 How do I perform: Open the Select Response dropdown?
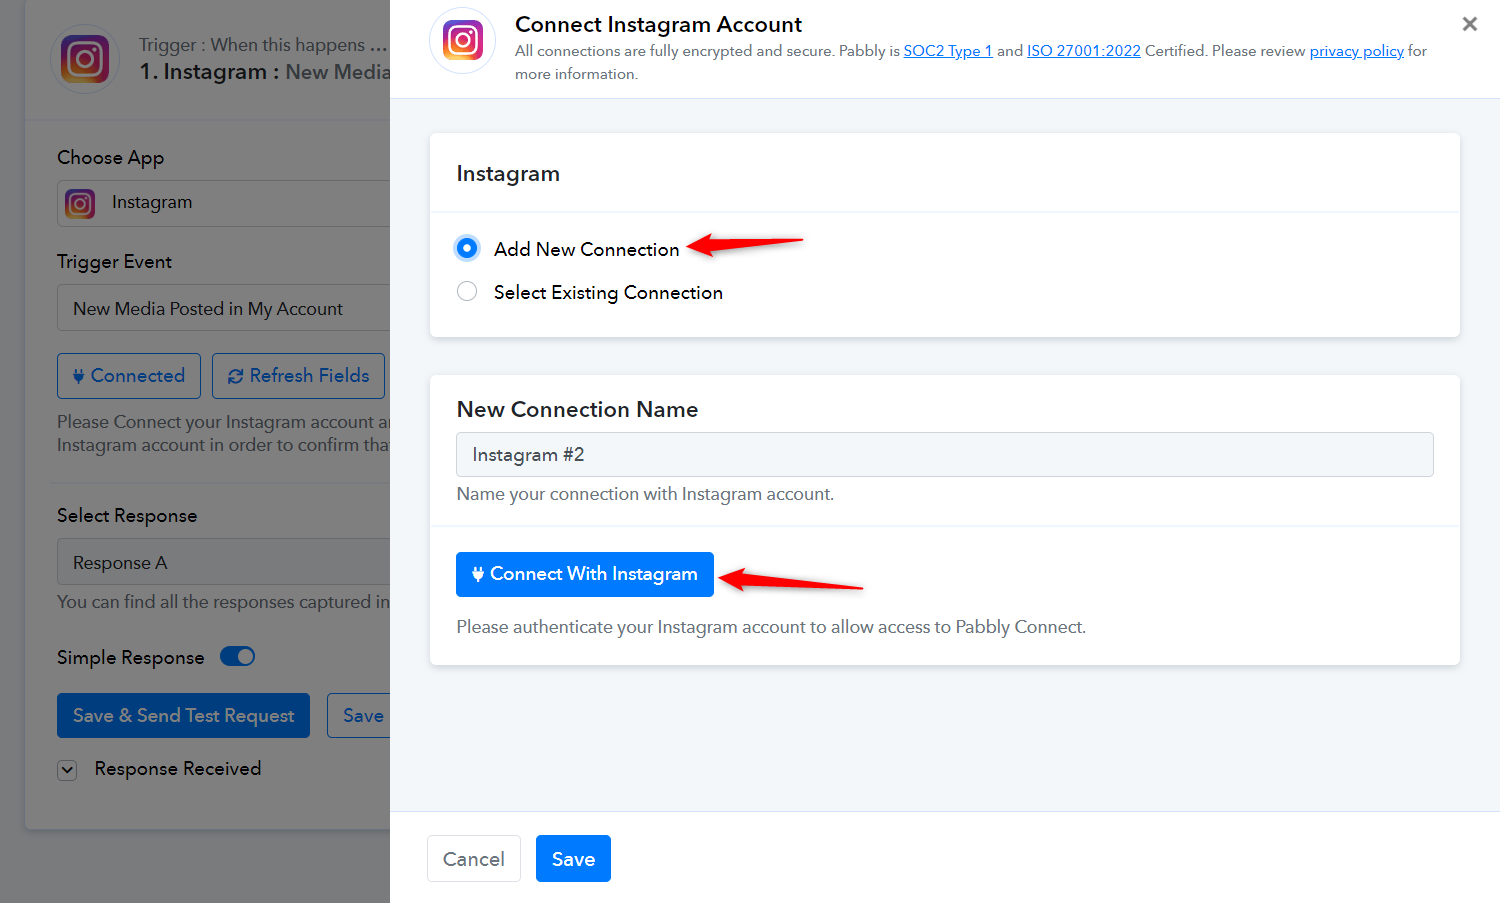[x=223, y=562]
